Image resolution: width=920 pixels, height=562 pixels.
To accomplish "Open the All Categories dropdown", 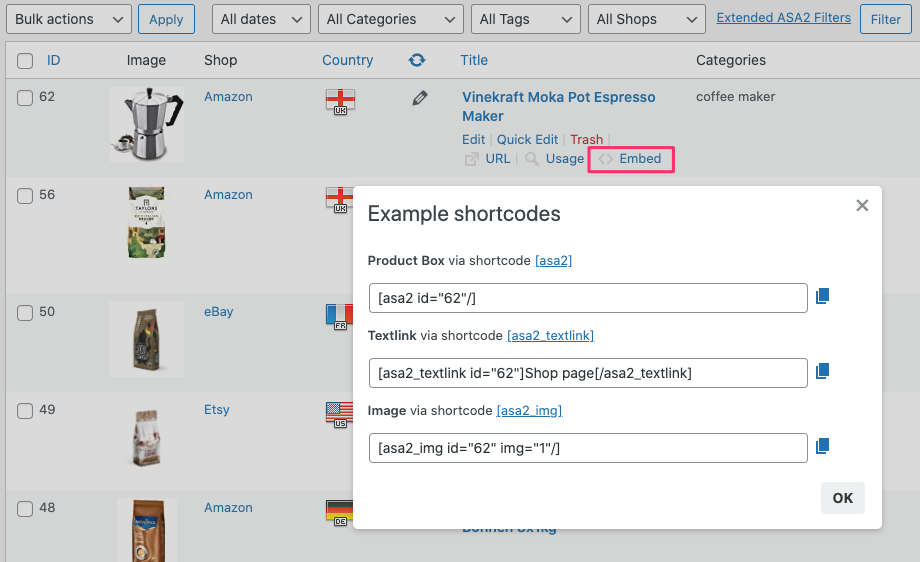I will [391, 19].
